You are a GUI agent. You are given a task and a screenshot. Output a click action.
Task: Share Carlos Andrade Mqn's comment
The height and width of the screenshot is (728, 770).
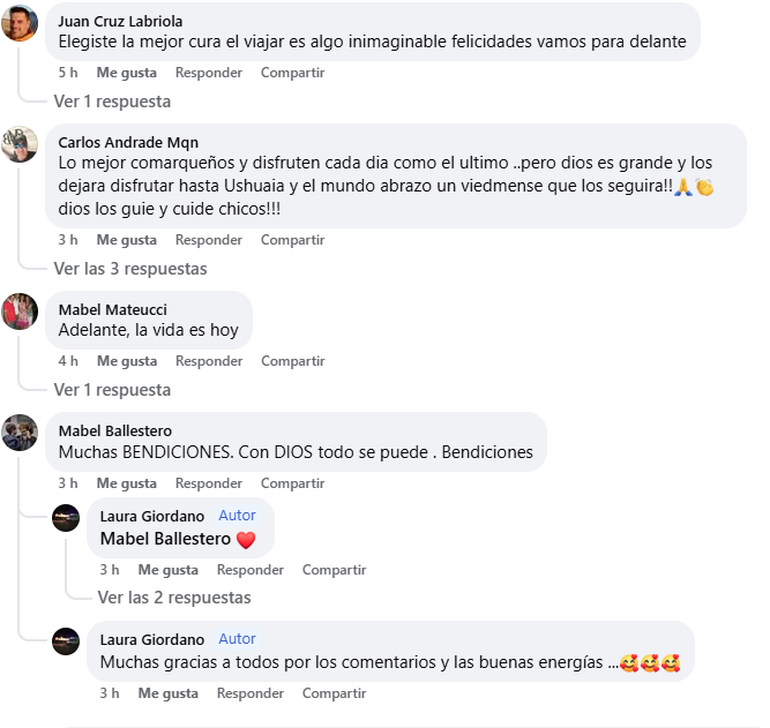[x=292, y=240]
